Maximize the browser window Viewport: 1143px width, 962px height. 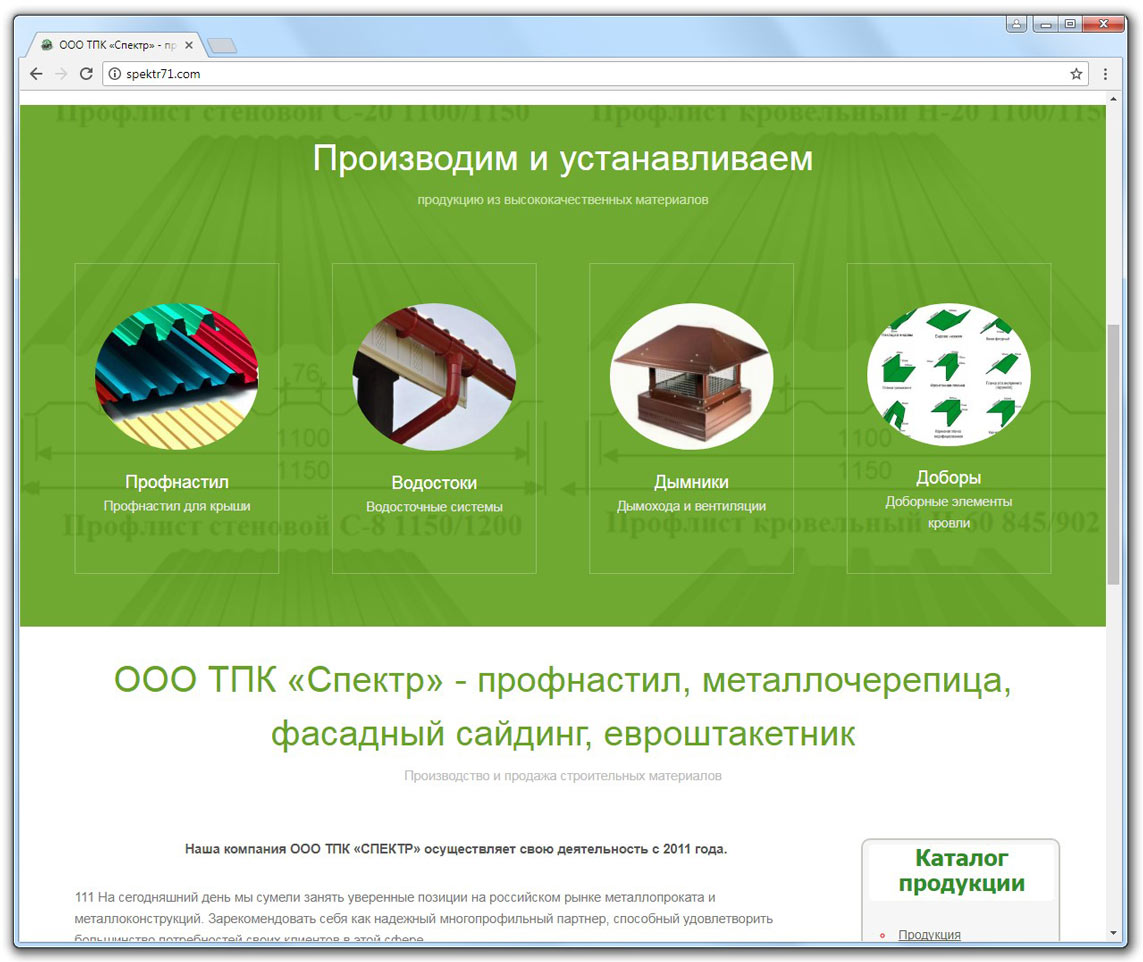1069,24
